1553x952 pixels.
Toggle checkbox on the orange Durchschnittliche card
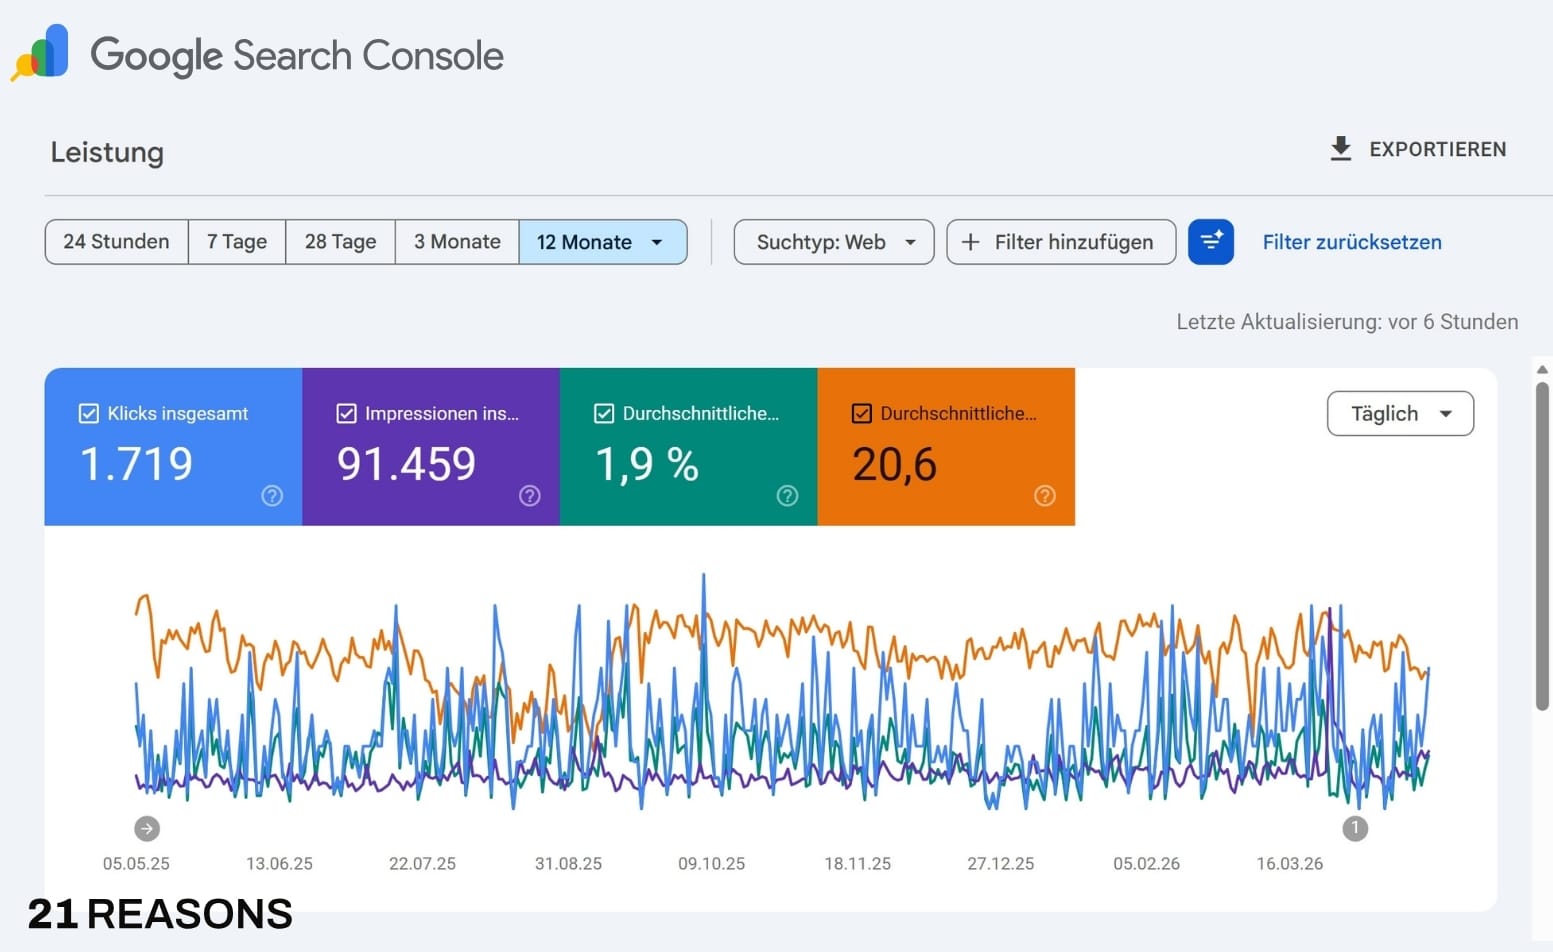pos(862,413)
